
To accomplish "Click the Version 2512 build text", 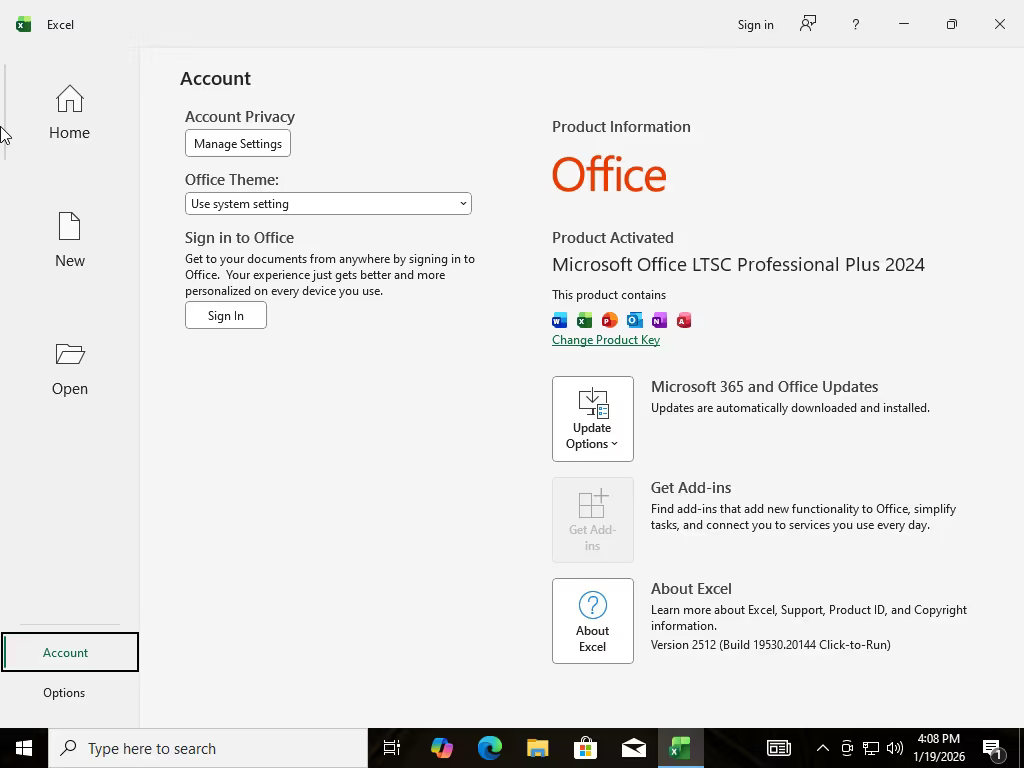I will (771, 645).
